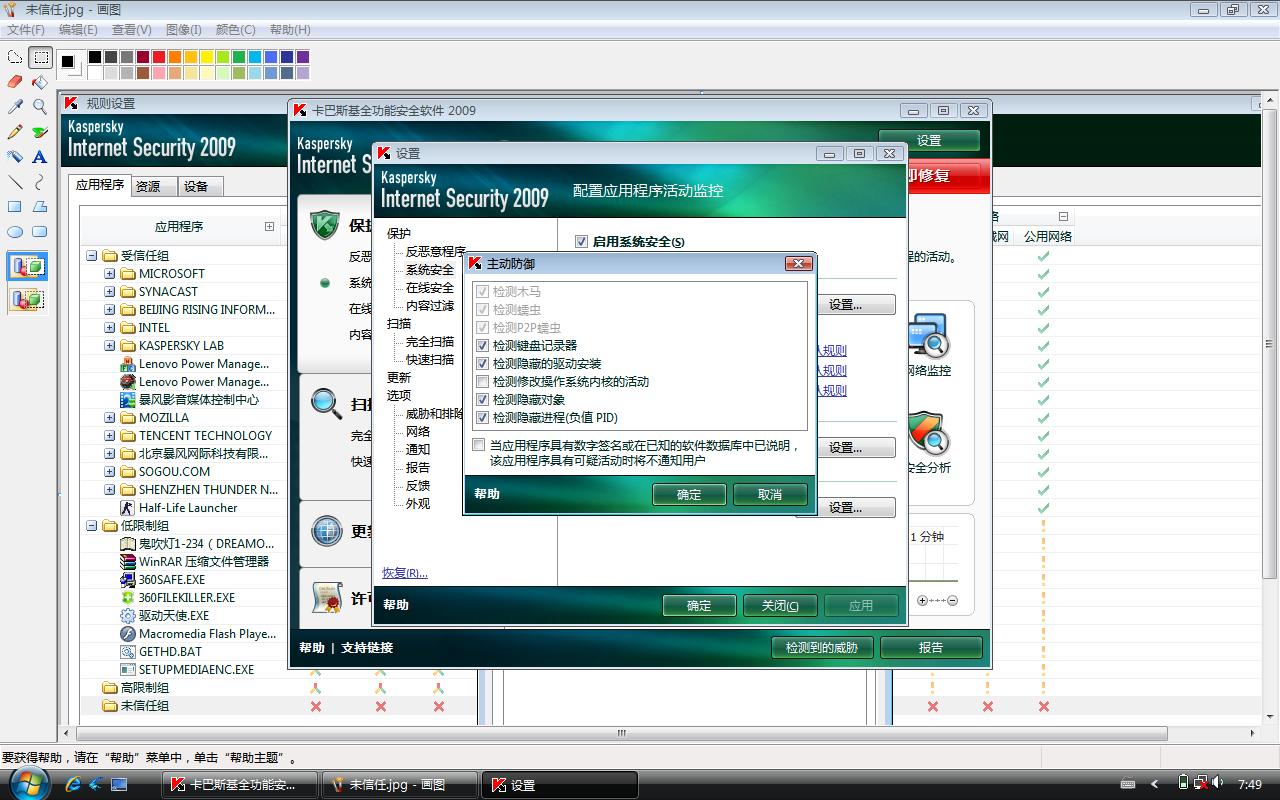Open Paint's 查看(V) menu
Image resolution: width=1280 pixels, height=800 pixels.
(132, 30)
